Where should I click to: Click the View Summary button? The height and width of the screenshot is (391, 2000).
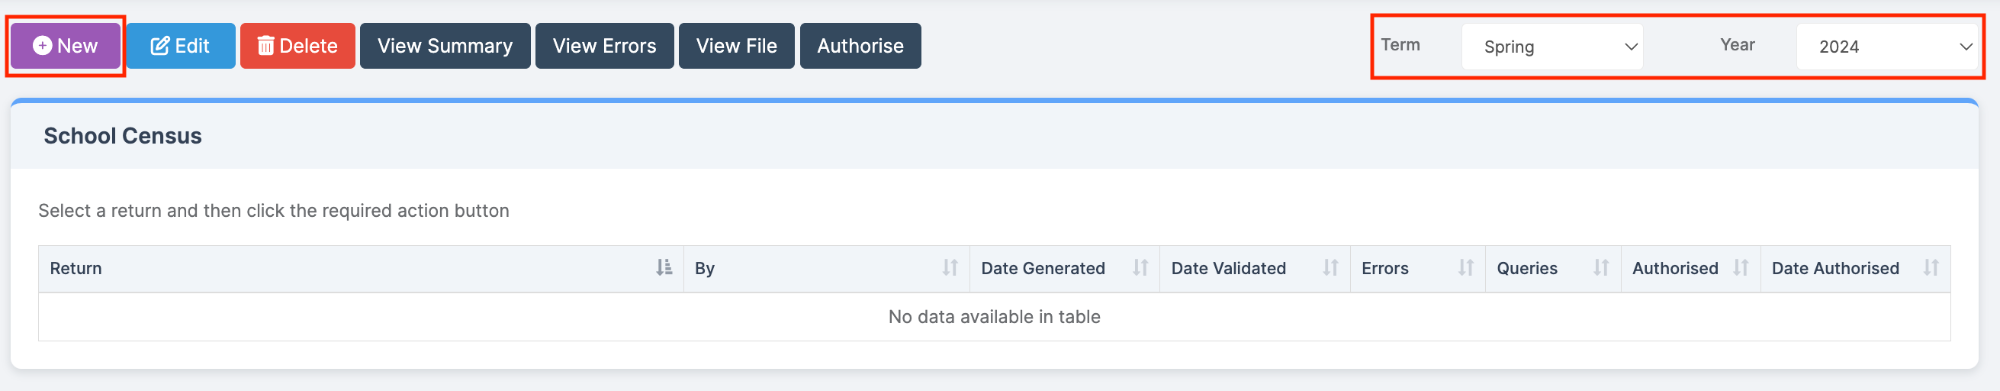pos(445,46)
